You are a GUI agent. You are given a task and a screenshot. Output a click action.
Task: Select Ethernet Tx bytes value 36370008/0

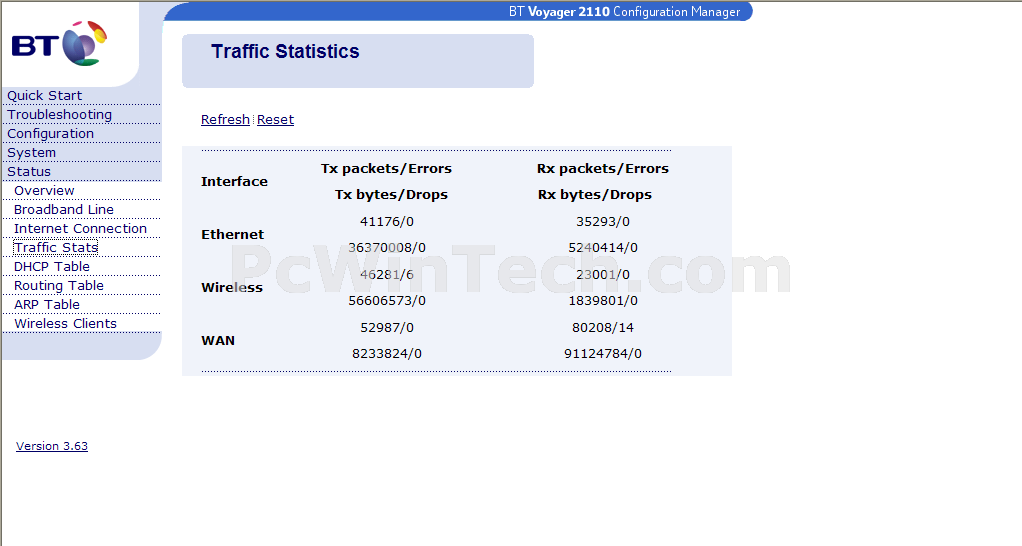point(387,248)
